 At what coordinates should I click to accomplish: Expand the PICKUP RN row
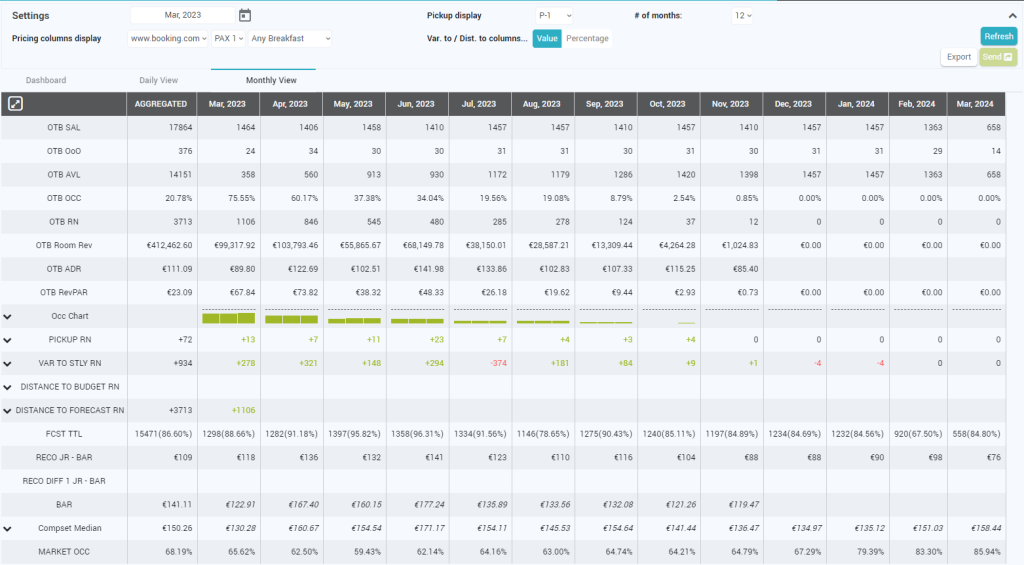pyautogui.click(x=7, y=340)
